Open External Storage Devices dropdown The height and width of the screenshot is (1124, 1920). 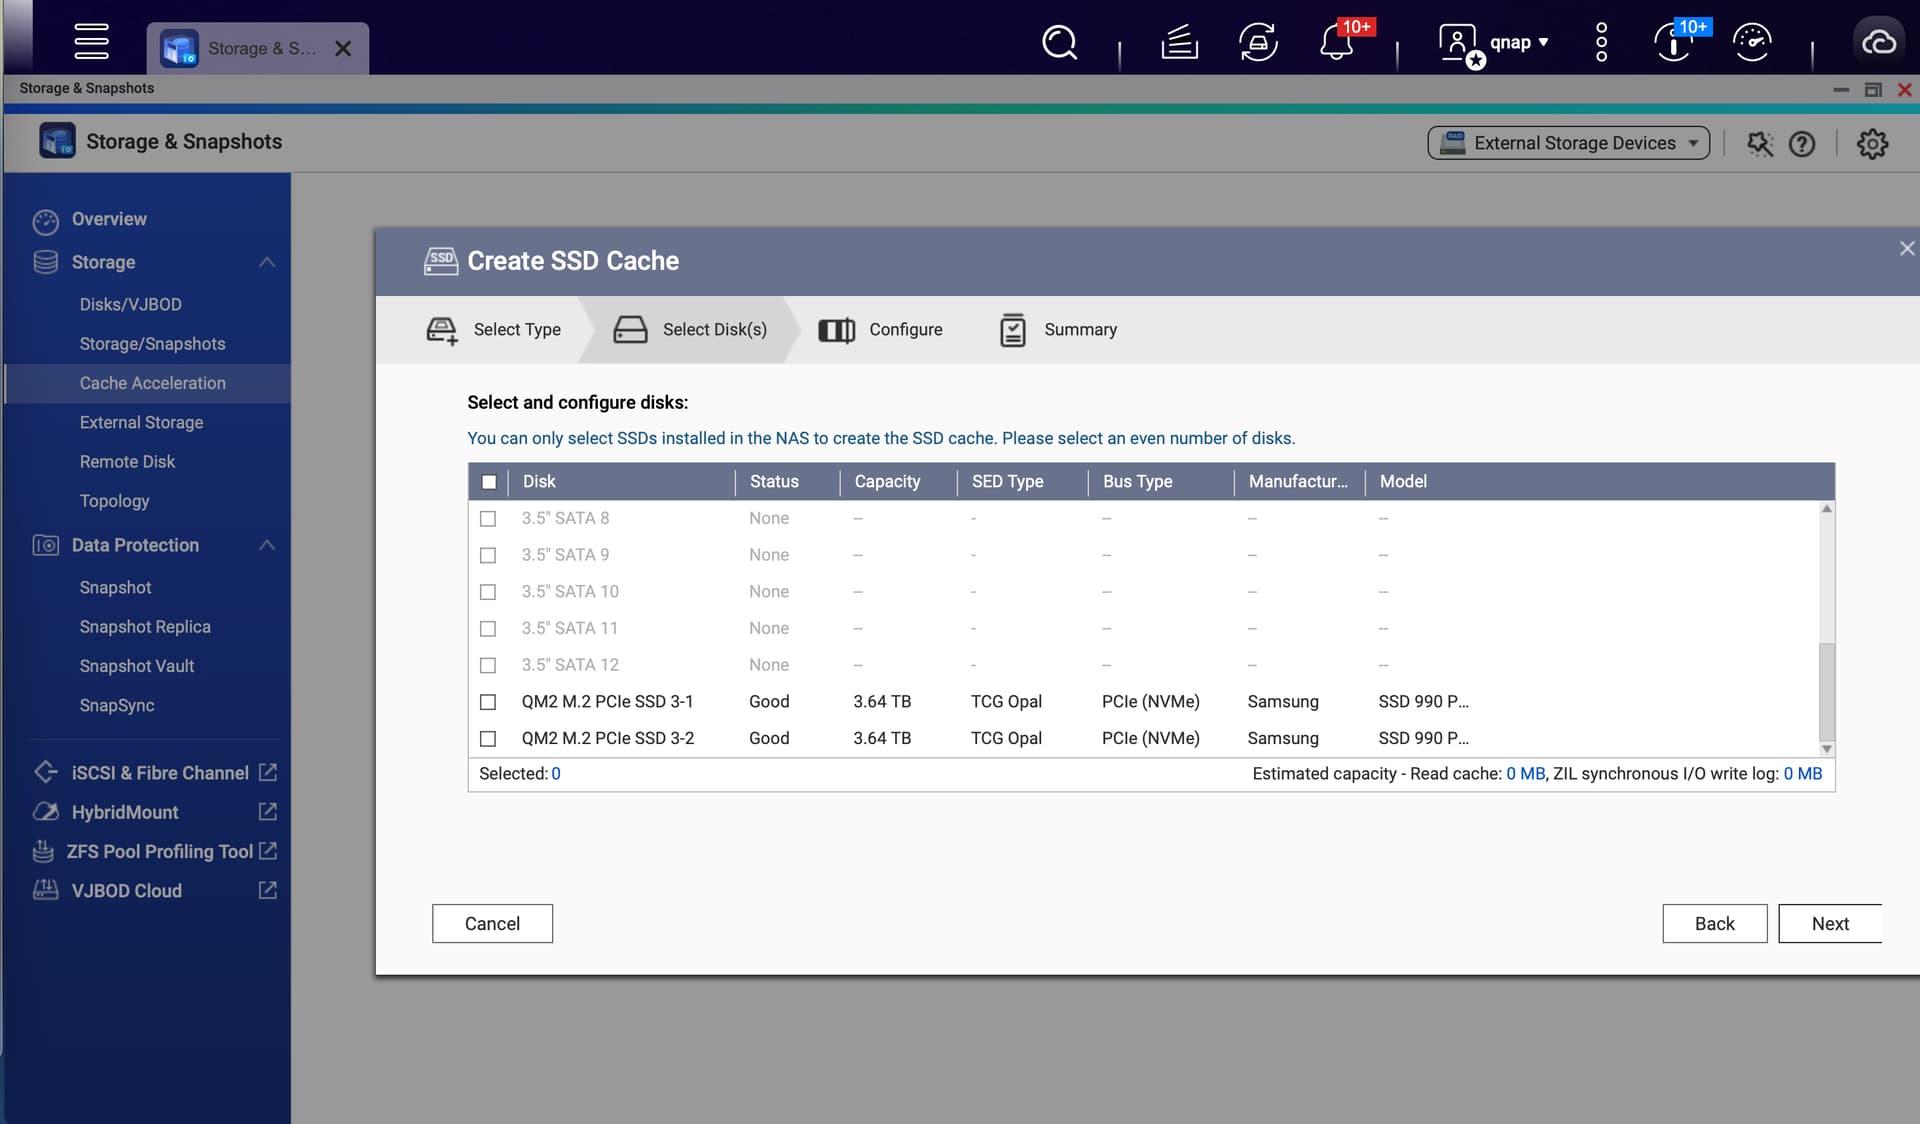click(x=1568, y=143)
